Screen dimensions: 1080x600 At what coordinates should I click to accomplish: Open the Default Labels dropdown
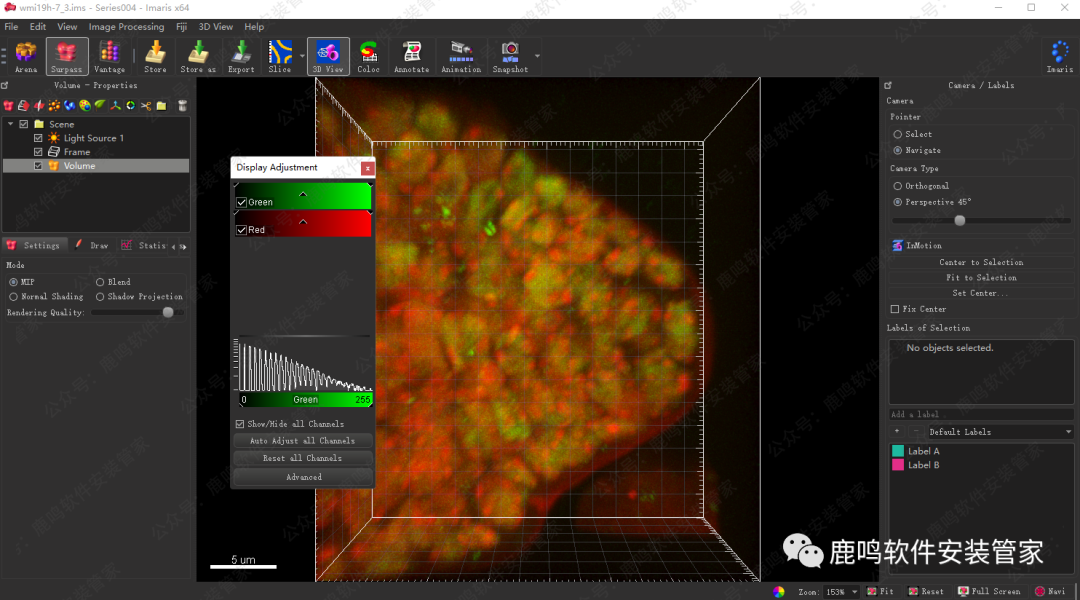(1000, 432)
